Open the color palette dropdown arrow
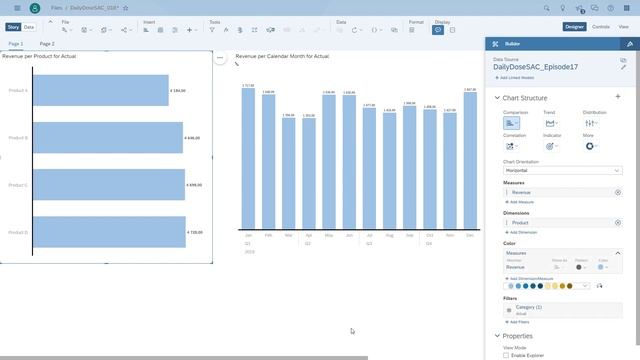Viewport: 640px width, 360px height. point(584,286)
